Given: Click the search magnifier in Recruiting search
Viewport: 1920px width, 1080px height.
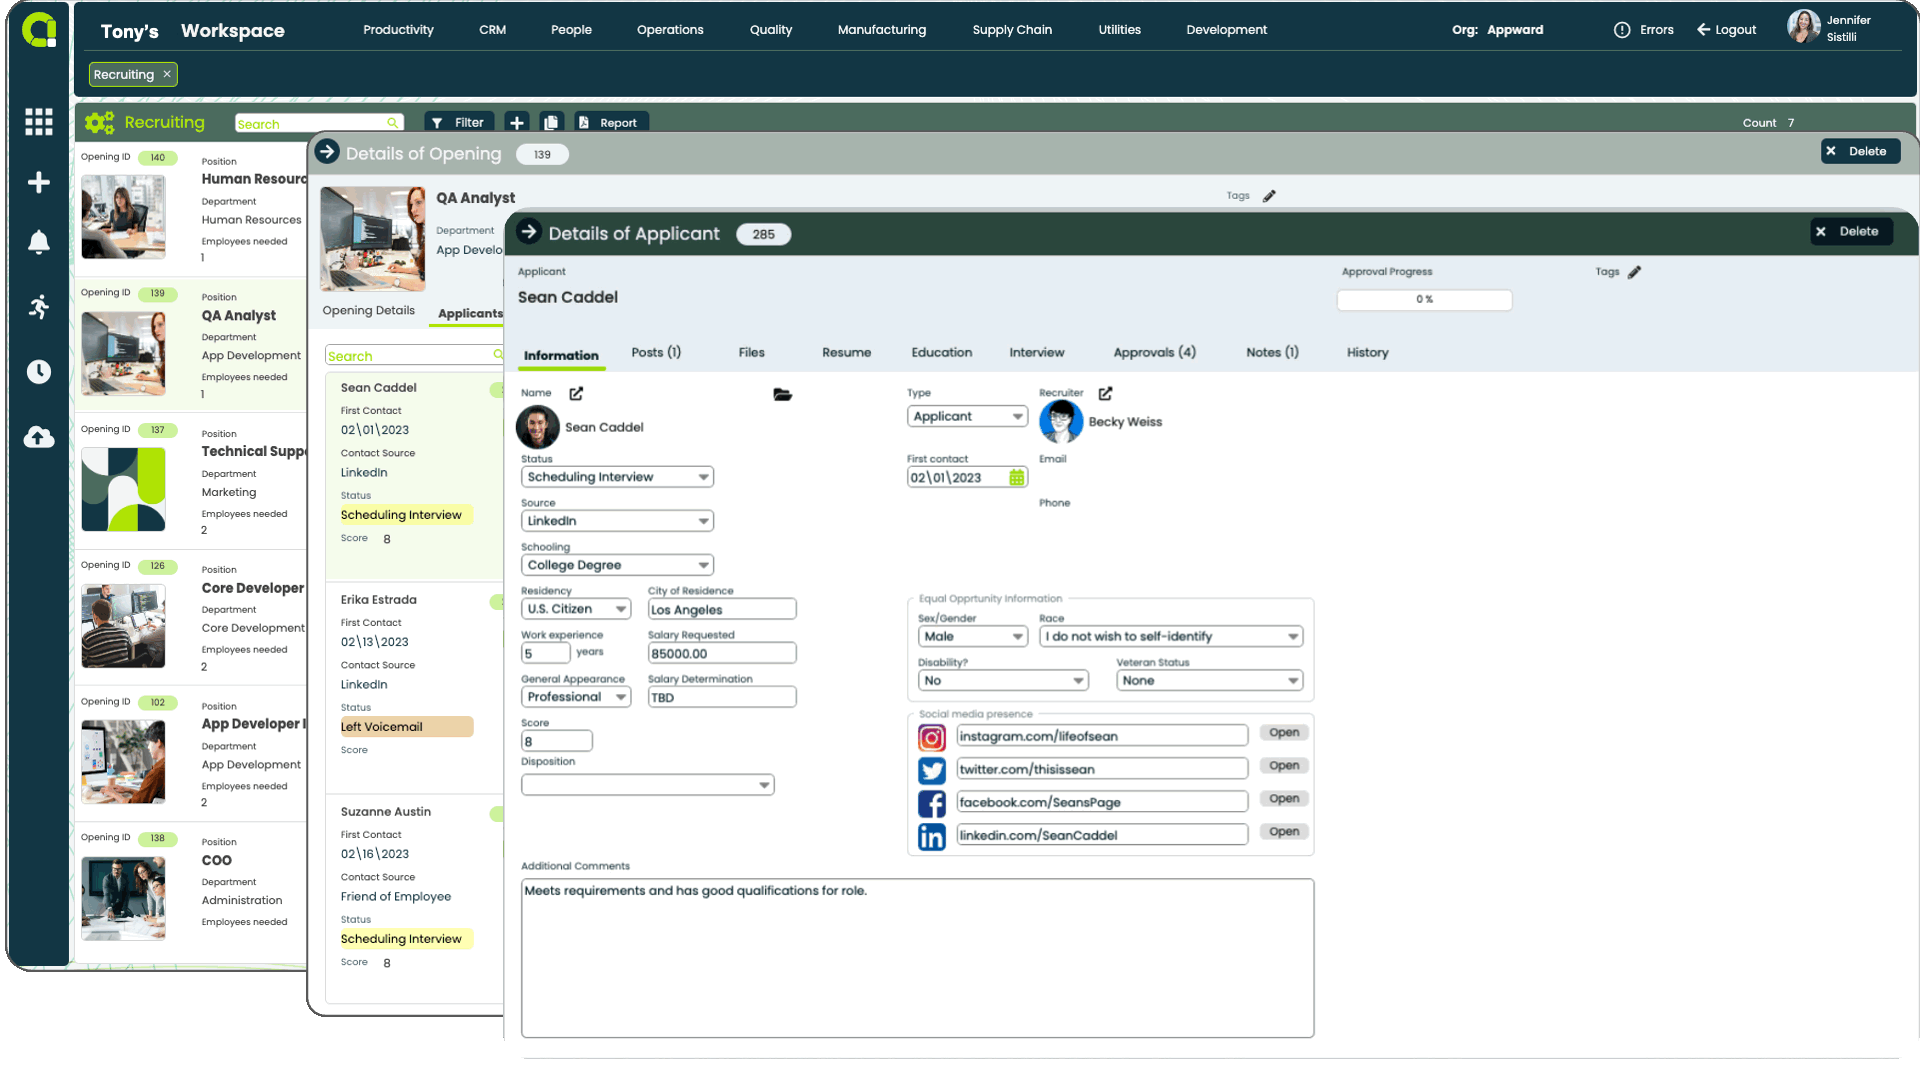Looking at the screenshot, I should 393,123.
